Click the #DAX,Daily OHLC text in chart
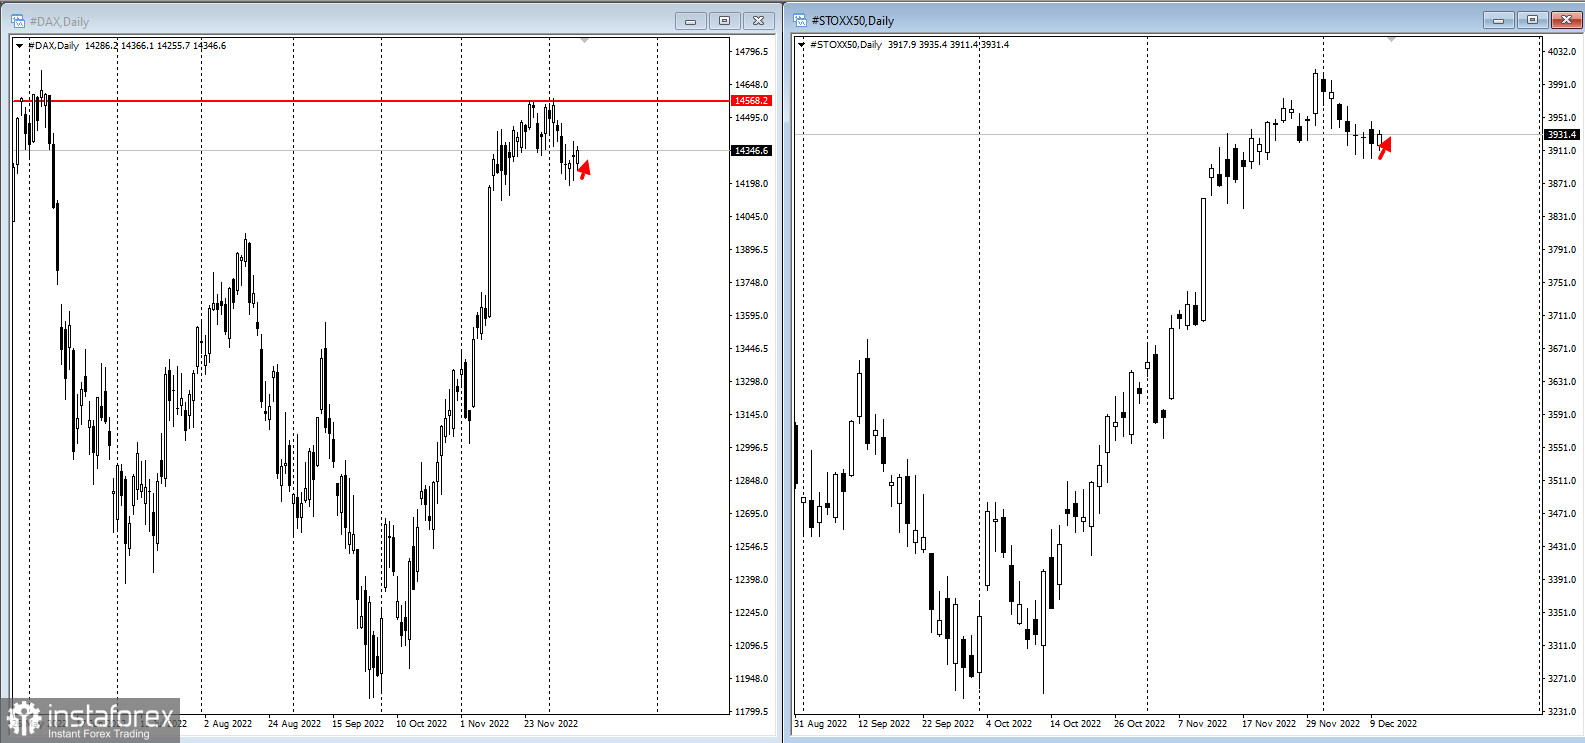The height and width of the screenshot is (743, 1585). (127, 46)
